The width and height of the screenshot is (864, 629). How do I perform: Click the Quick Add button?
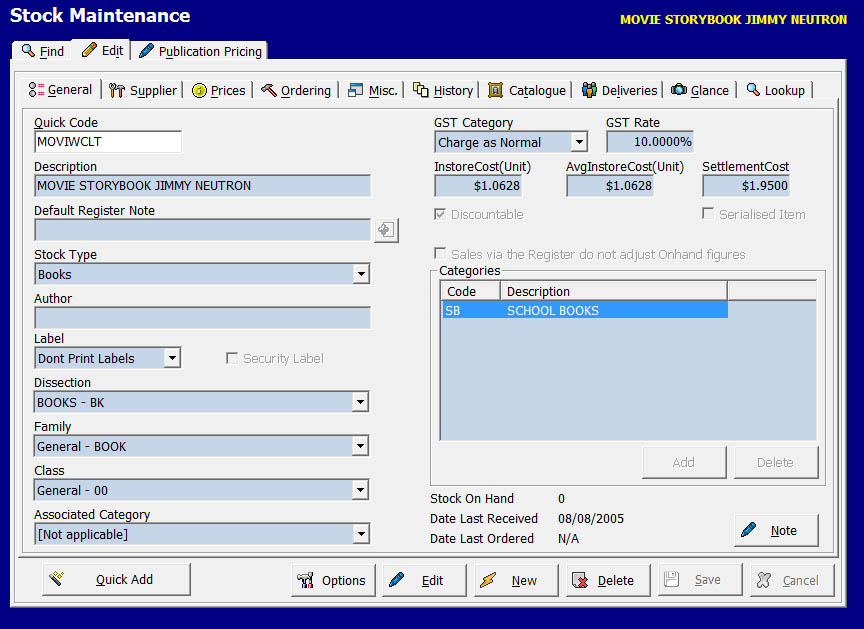[x=116, y=579]
